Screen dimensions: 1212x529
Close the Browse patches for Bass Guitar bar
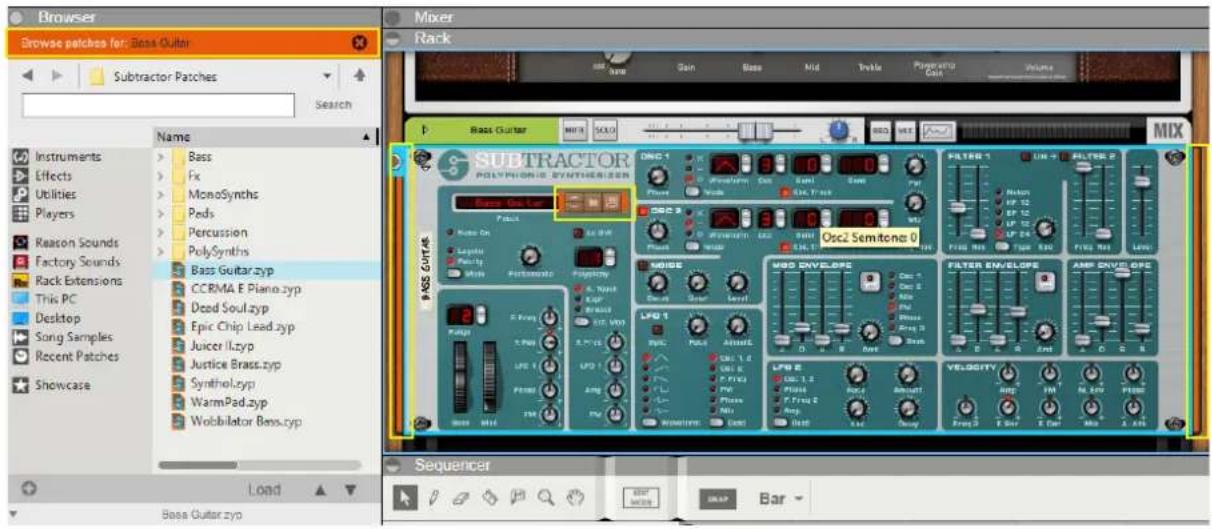pyautogui.click(x=361, y=43)
